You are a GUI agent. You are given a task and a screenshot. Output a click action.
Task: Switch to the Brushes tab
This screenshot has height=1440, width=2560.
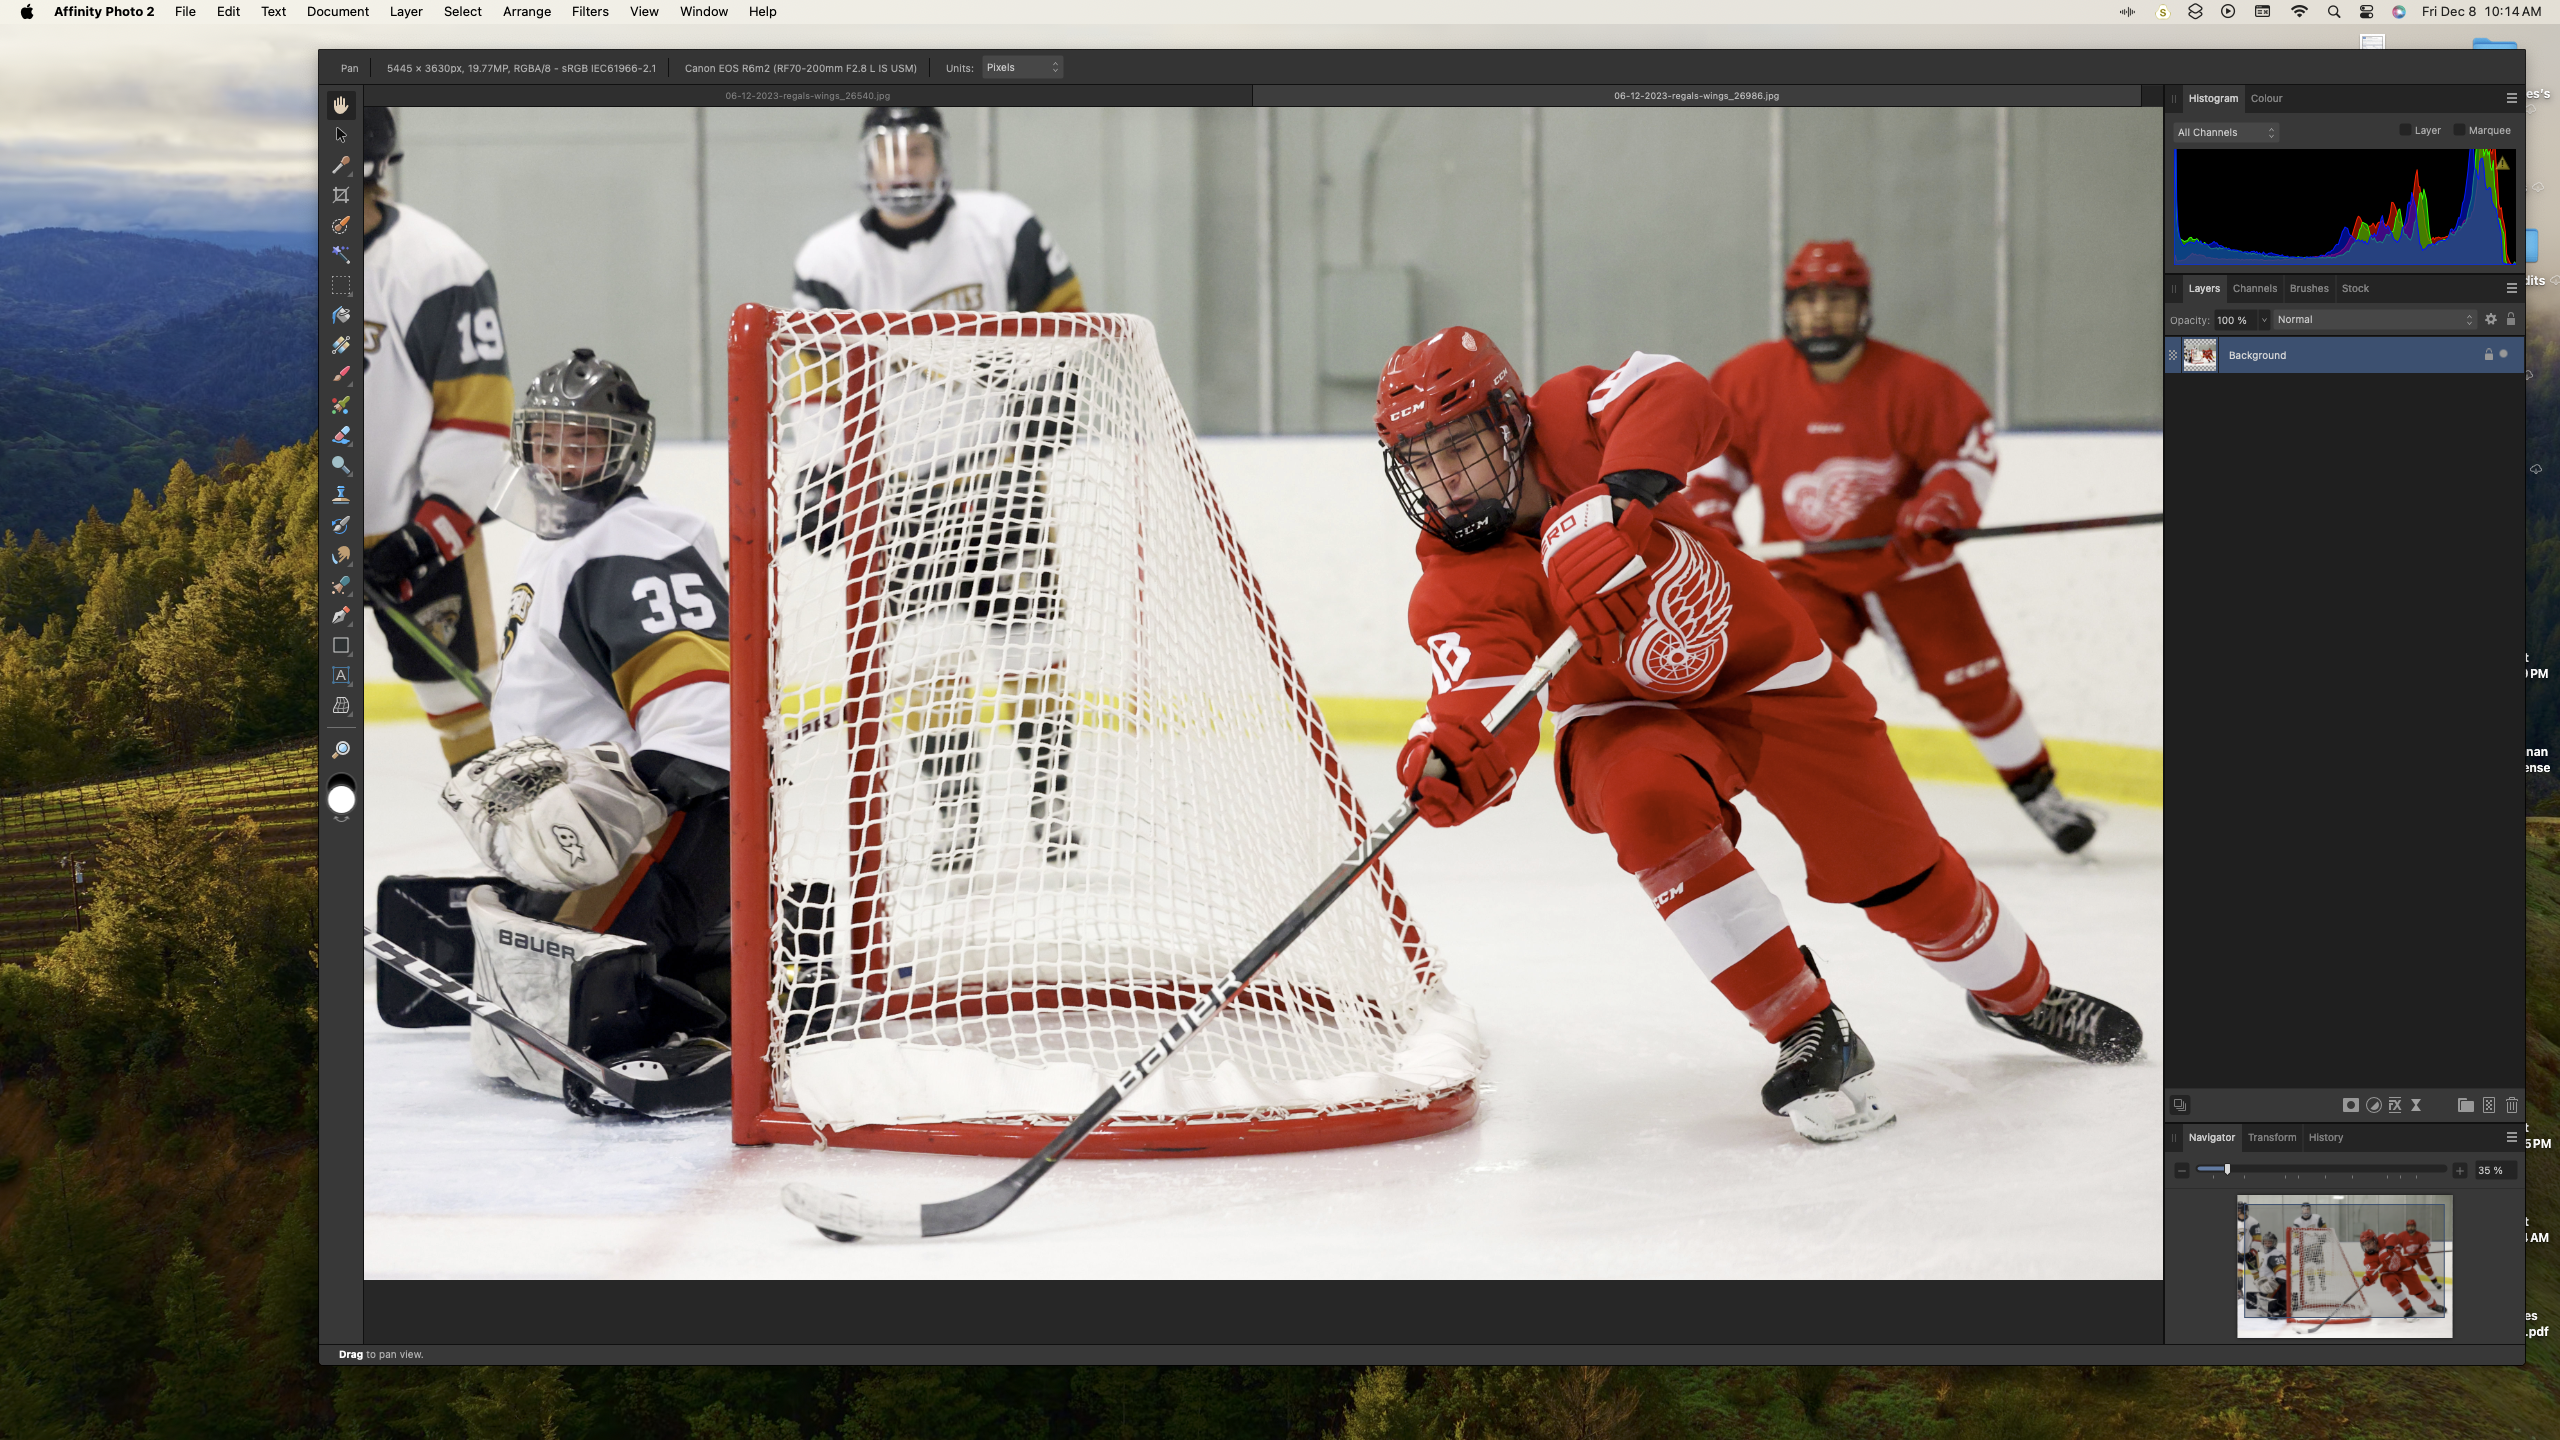point(2309,288)
